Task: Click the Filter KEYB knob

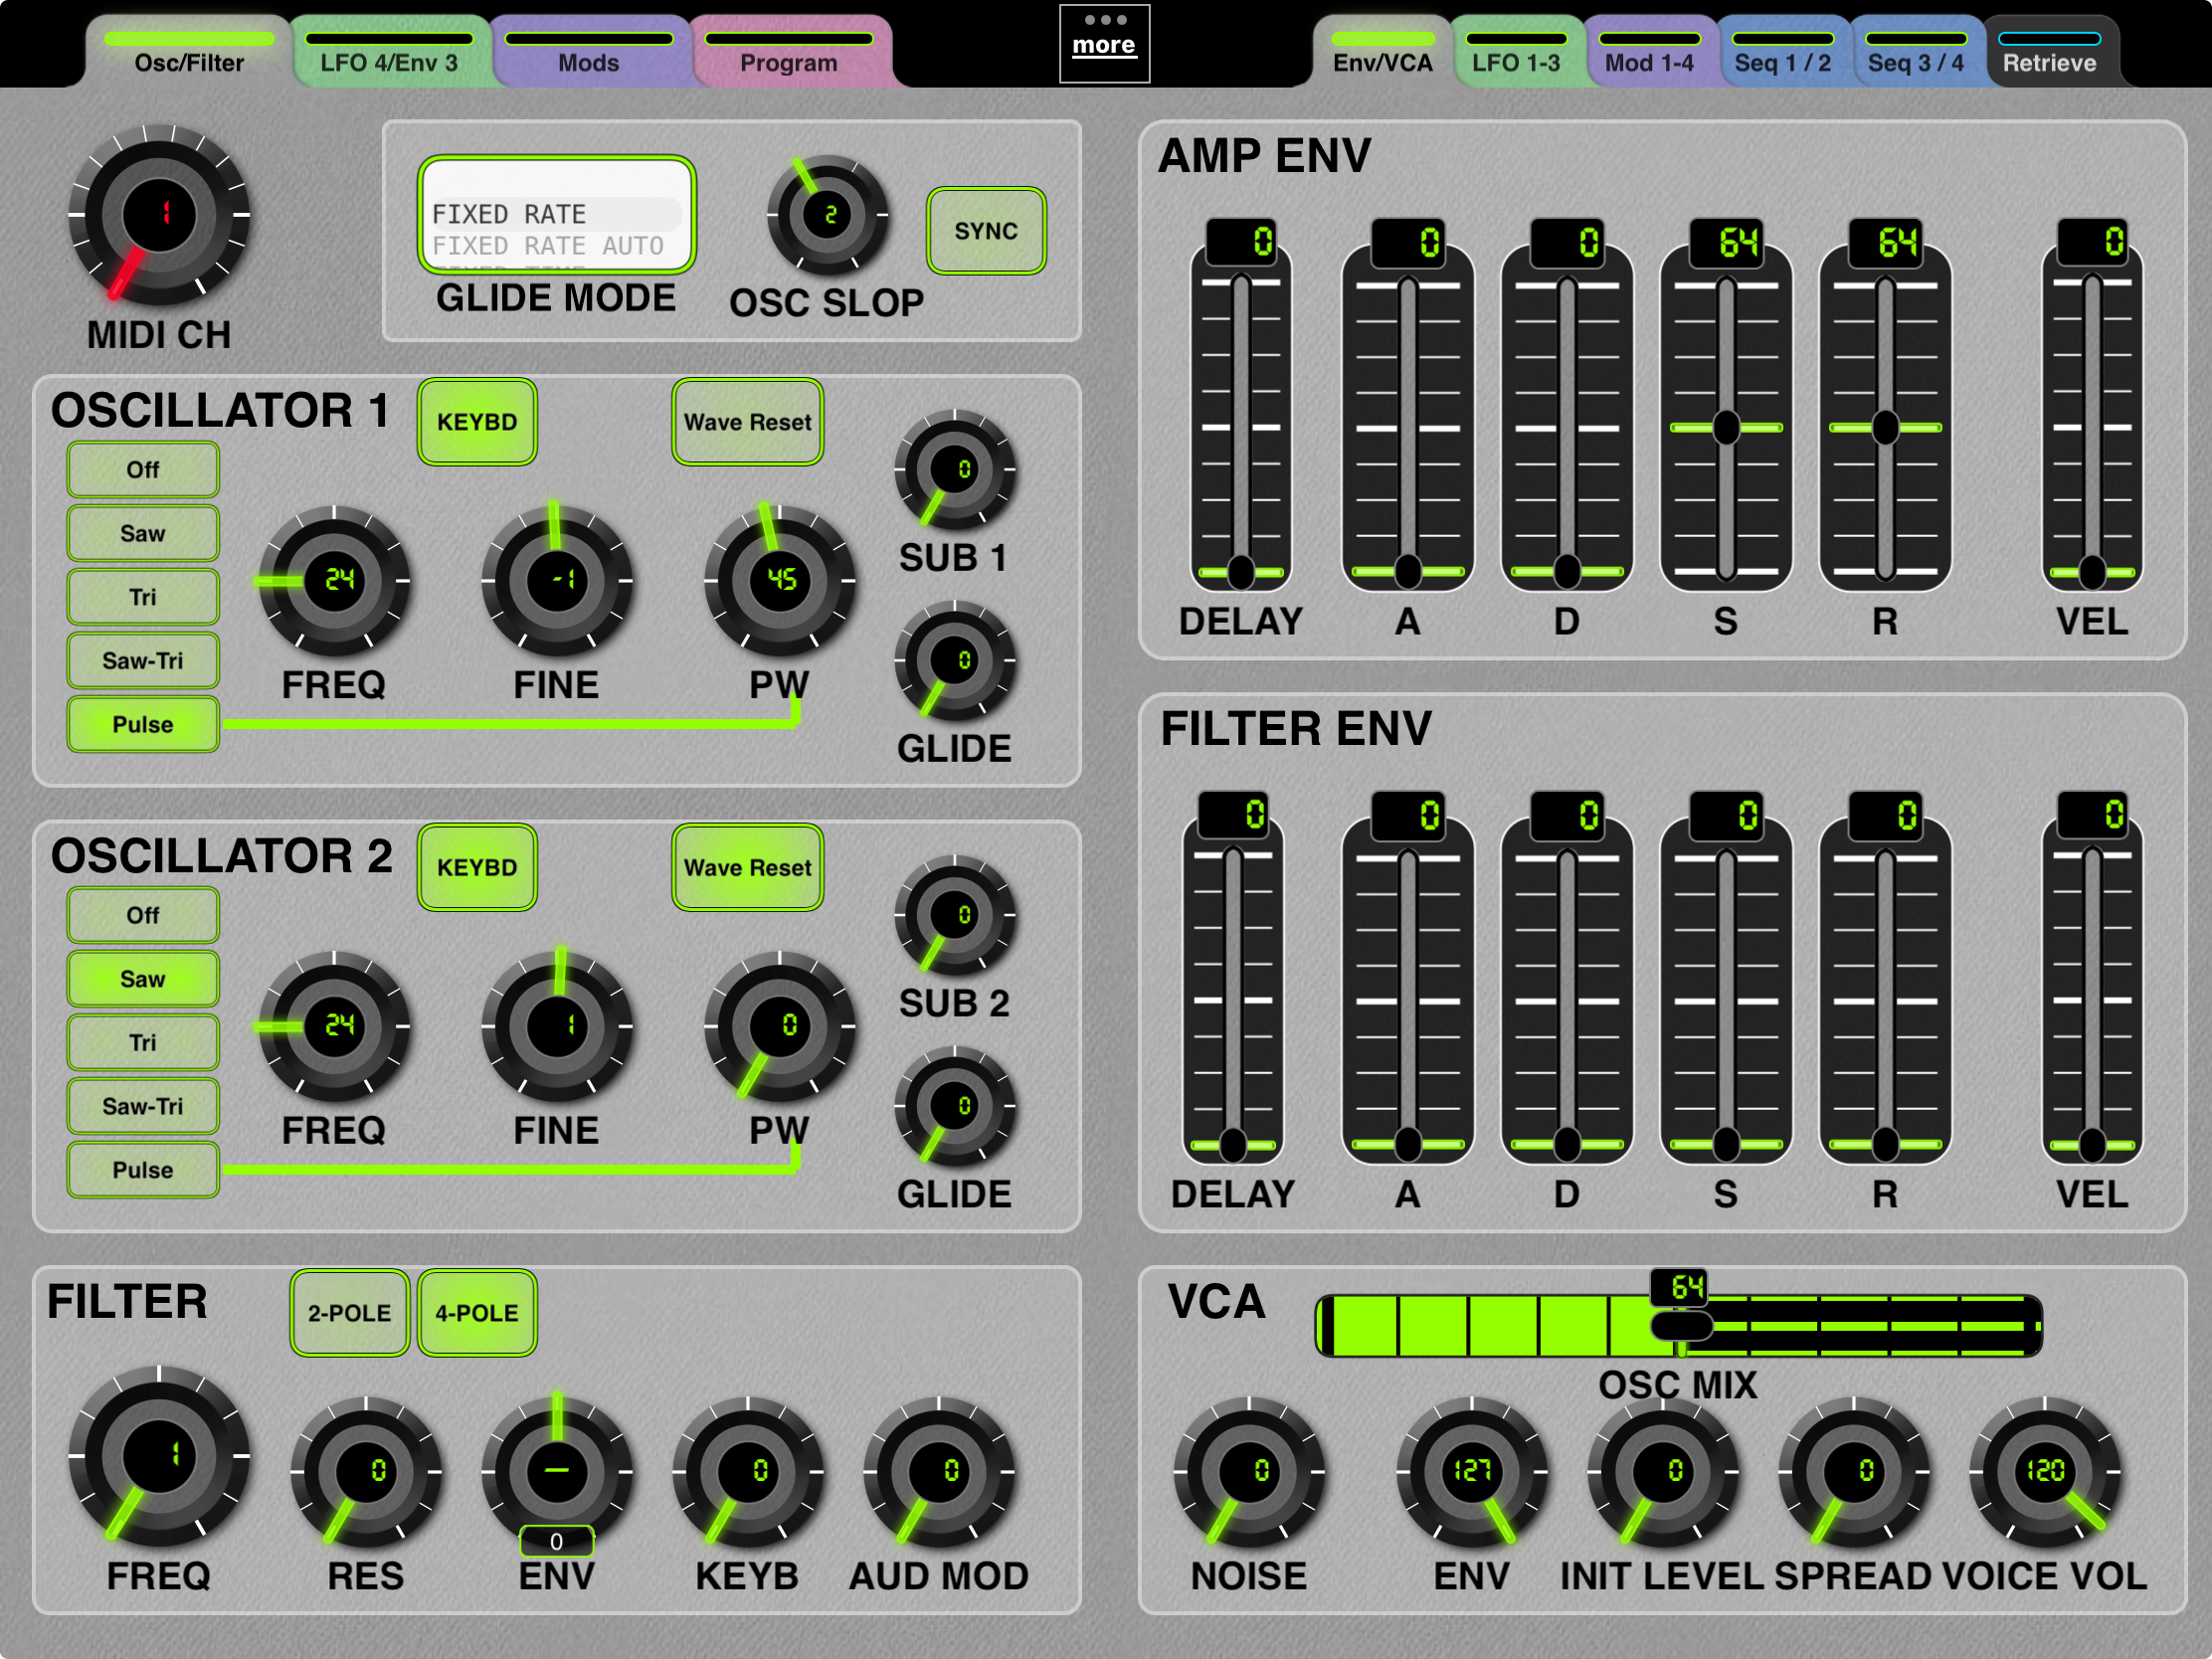Action: point(748,1472)
